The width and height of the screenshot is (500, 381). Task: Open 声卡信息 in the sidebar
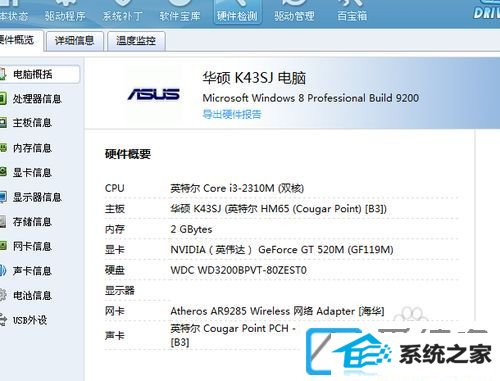tap(32, 271)
